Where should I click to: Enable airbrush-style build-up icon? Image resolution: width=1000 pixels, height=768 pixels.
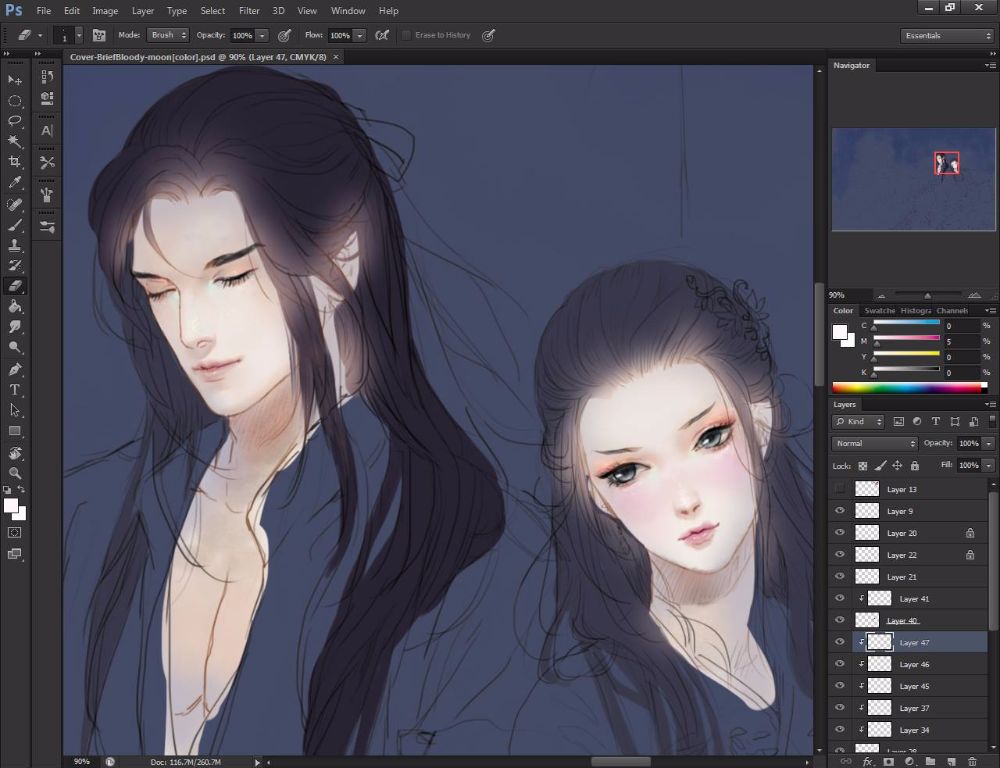(381, 35)
